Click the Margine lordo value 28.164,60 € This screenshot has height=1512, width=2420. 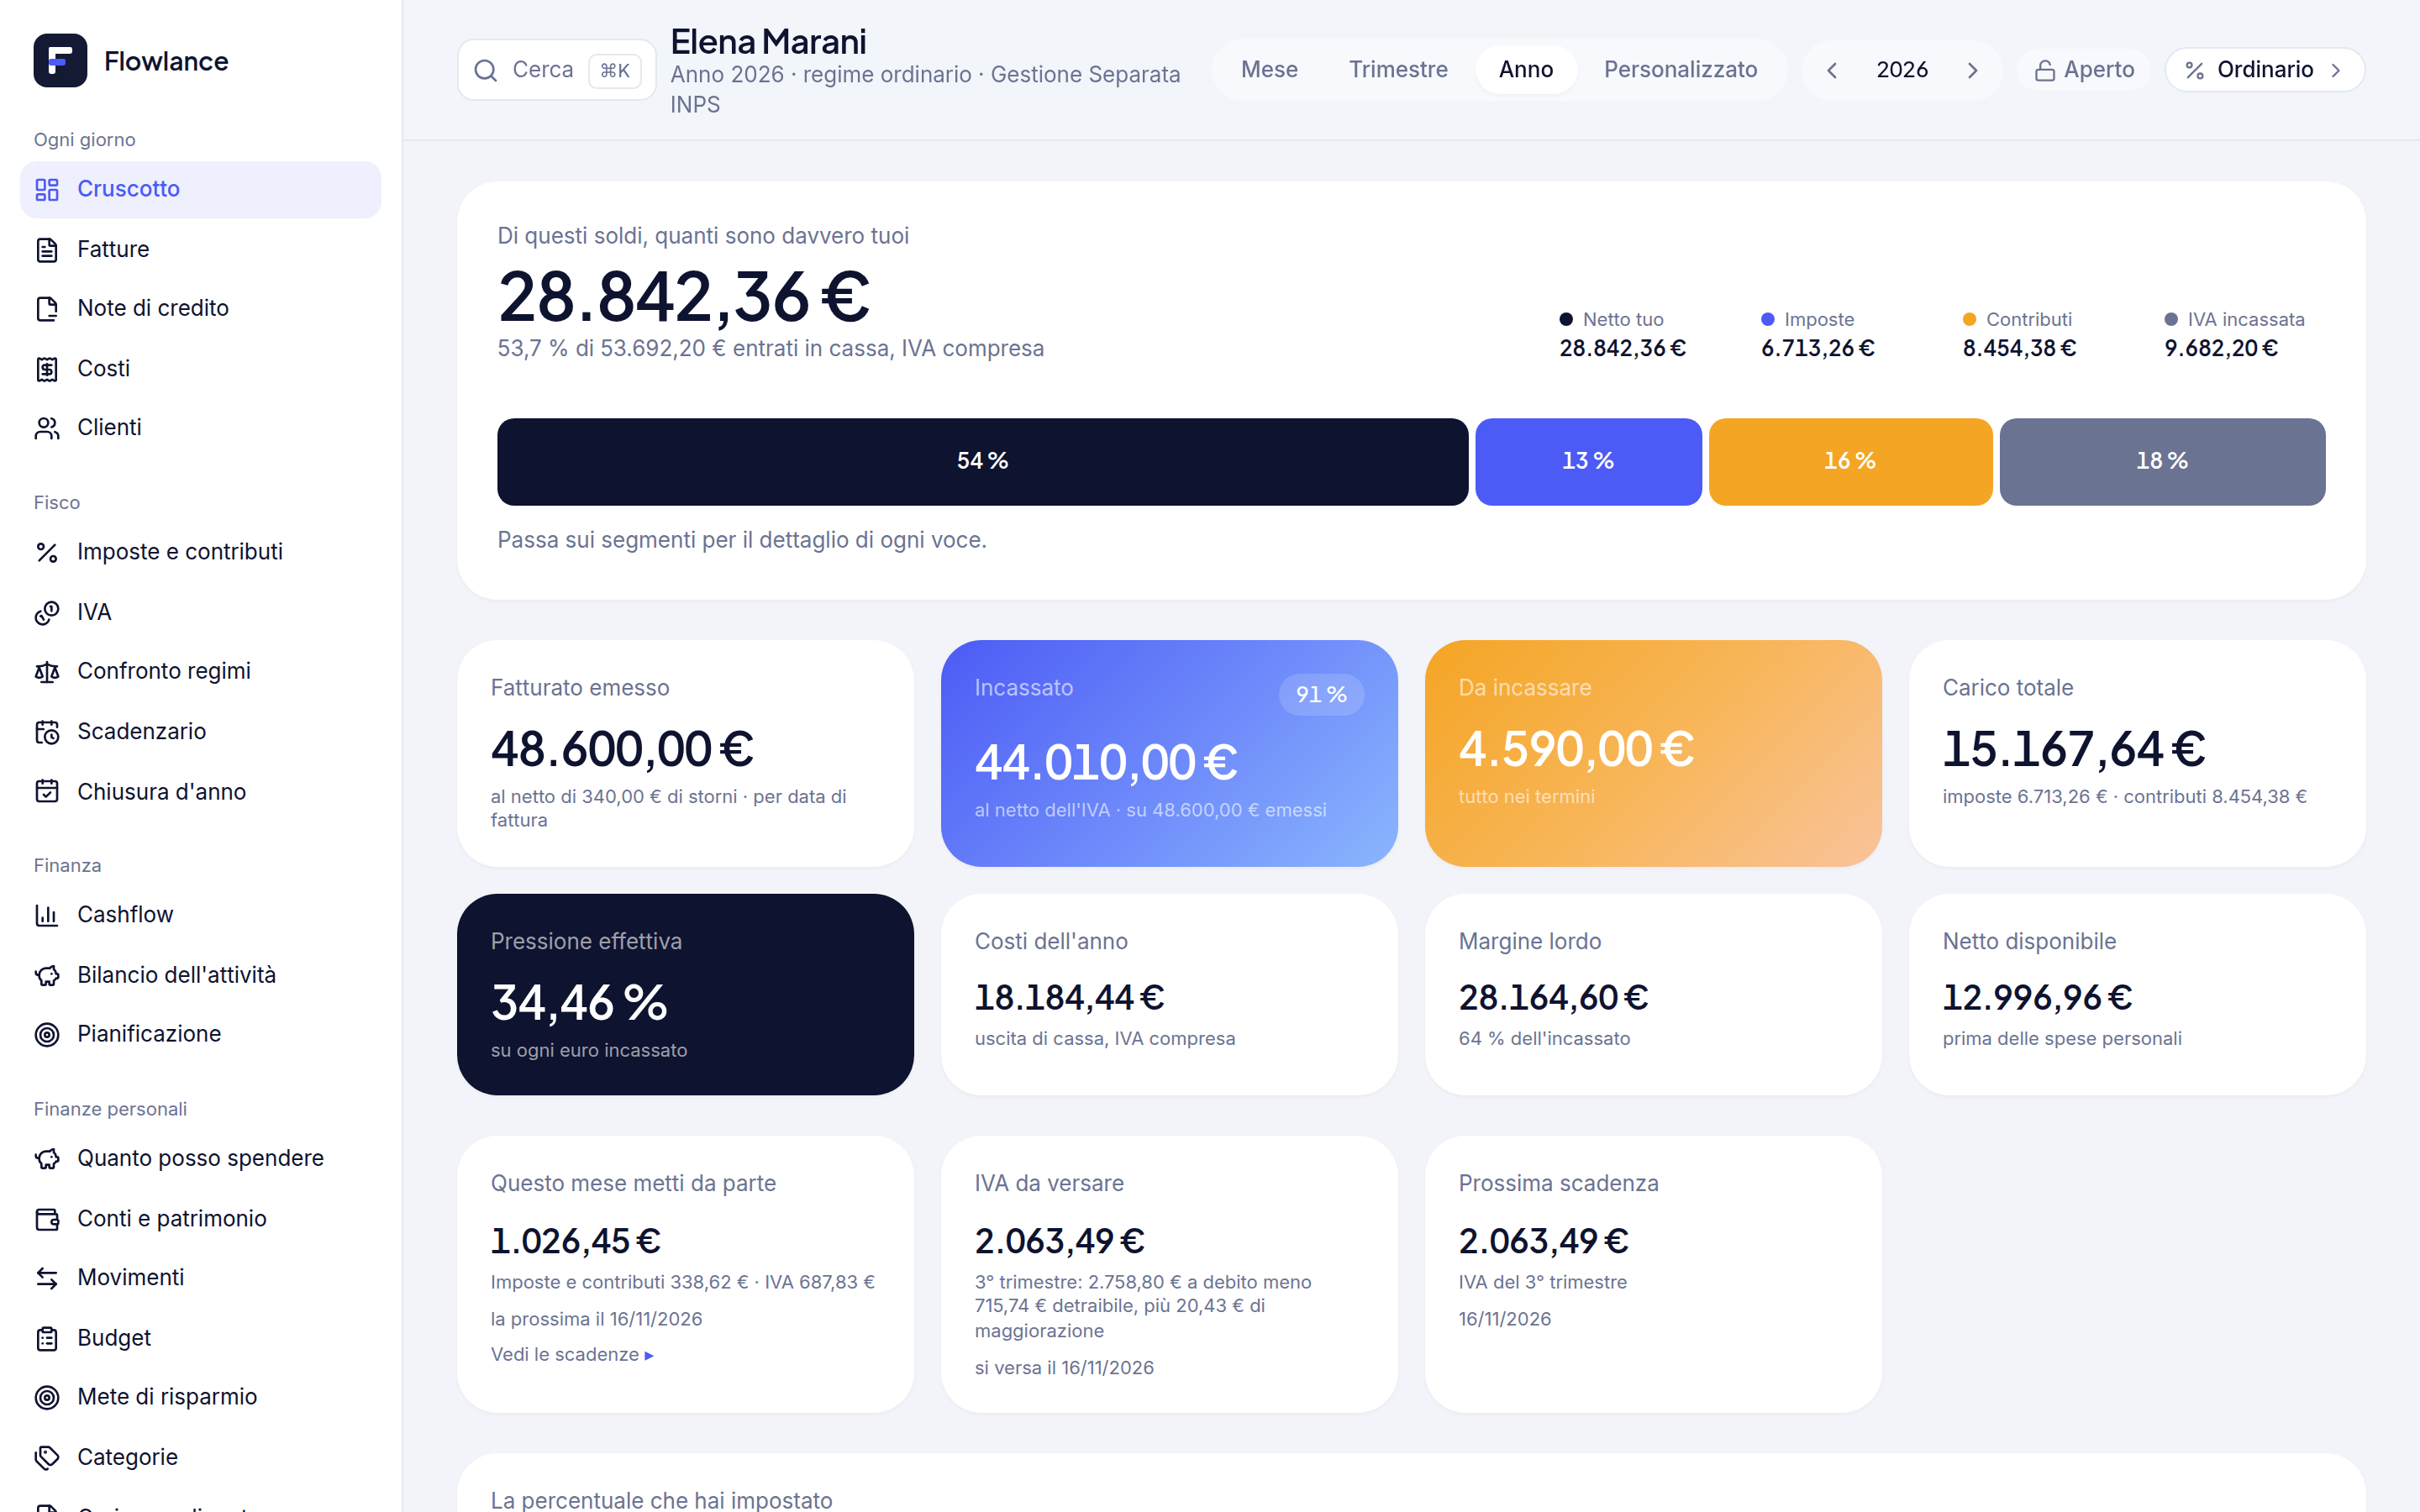(1554, 998)
